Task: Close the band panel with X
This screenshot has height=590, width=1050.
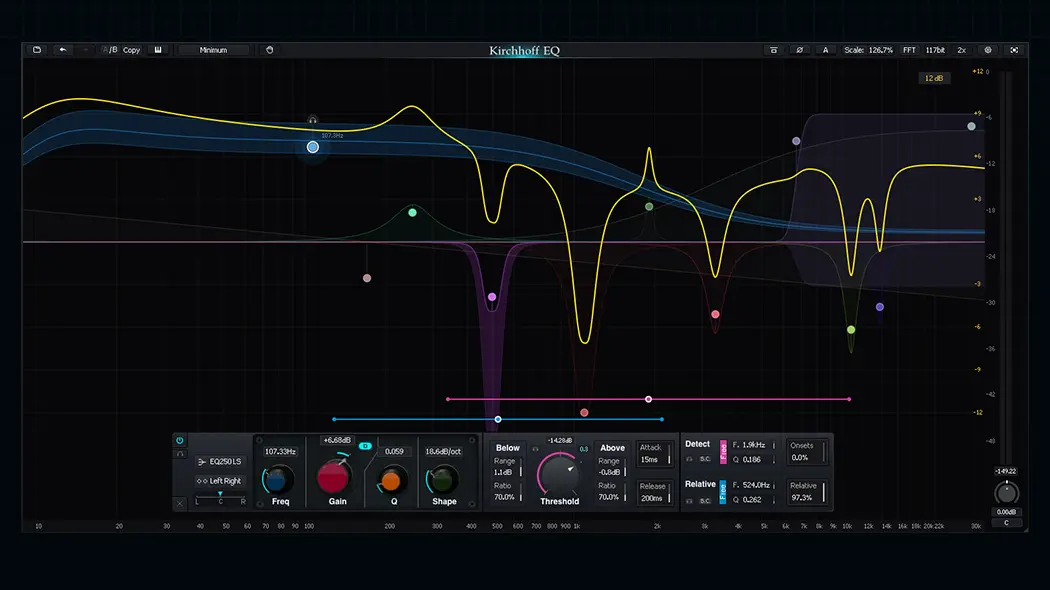Action: 179,503
